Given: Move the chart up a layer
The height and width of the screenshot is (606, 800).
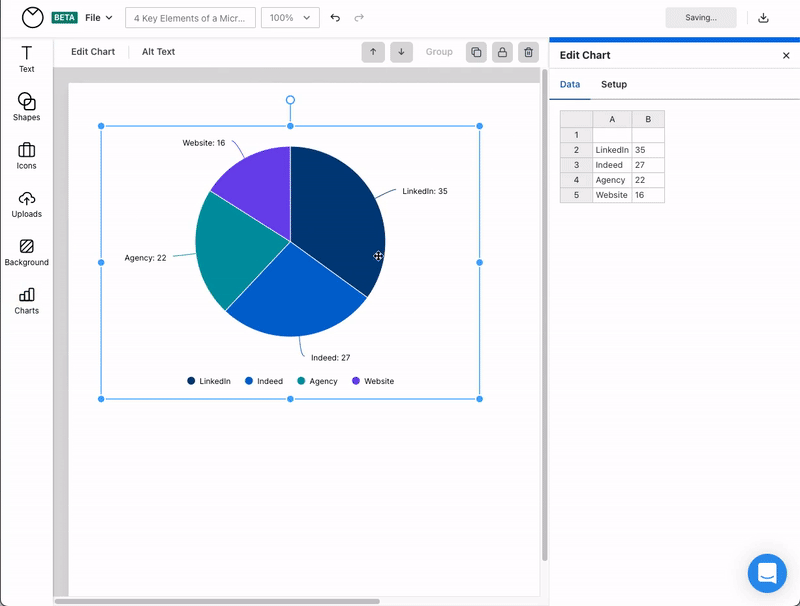Looking at the screenshot, I should coord(373,51).
